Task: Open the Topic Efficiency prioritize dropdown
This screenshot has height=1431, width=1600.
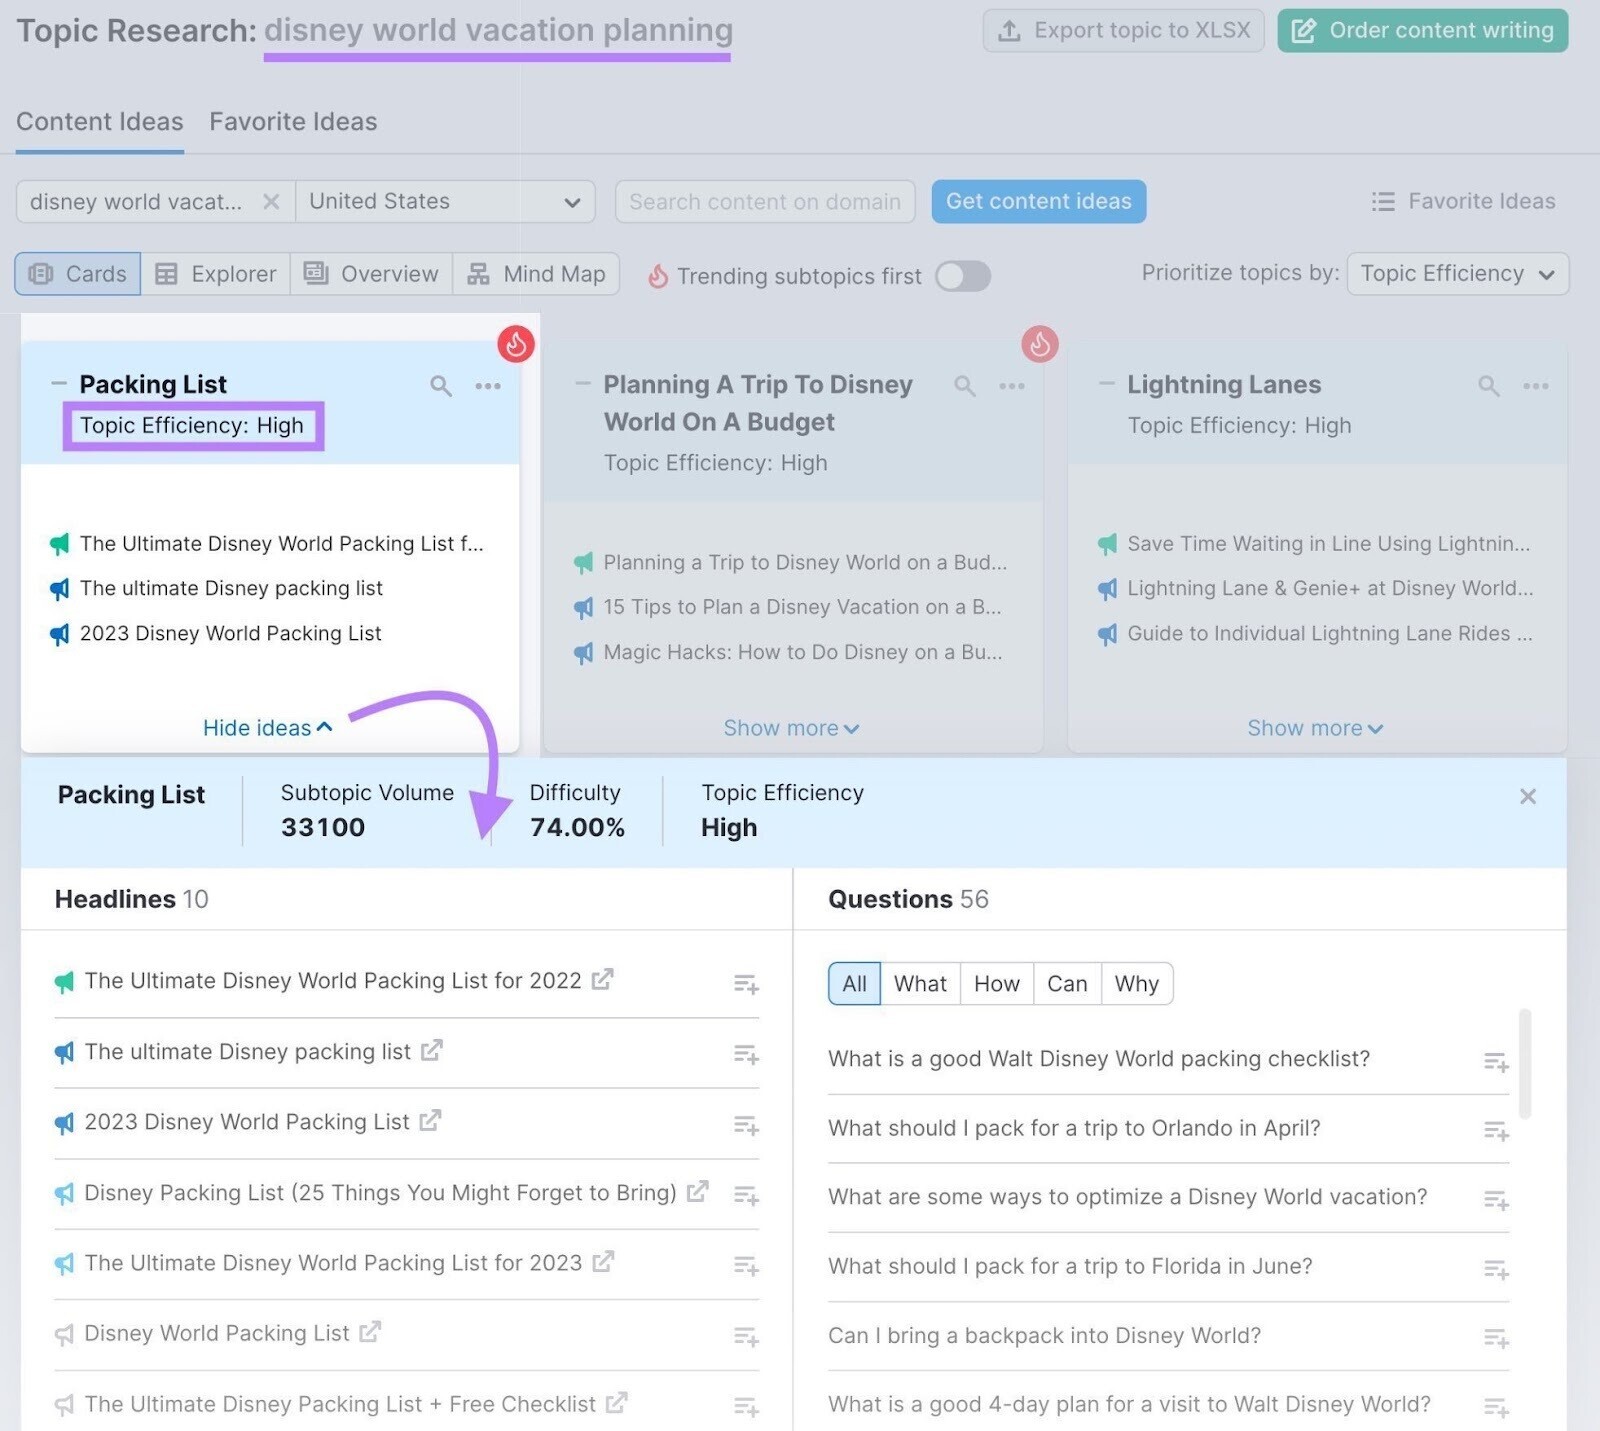Action: [x=1458, y=274]
